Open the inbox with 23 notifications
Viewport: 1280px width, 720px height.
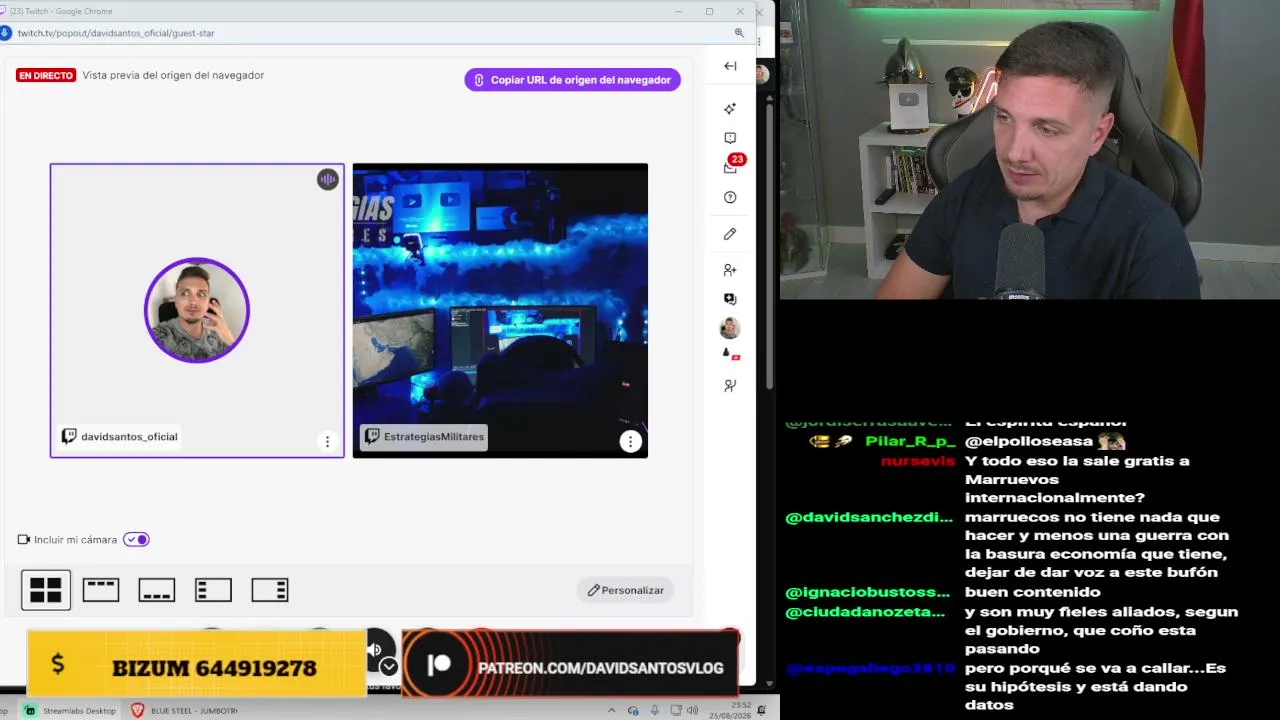(x=731, y=167)
